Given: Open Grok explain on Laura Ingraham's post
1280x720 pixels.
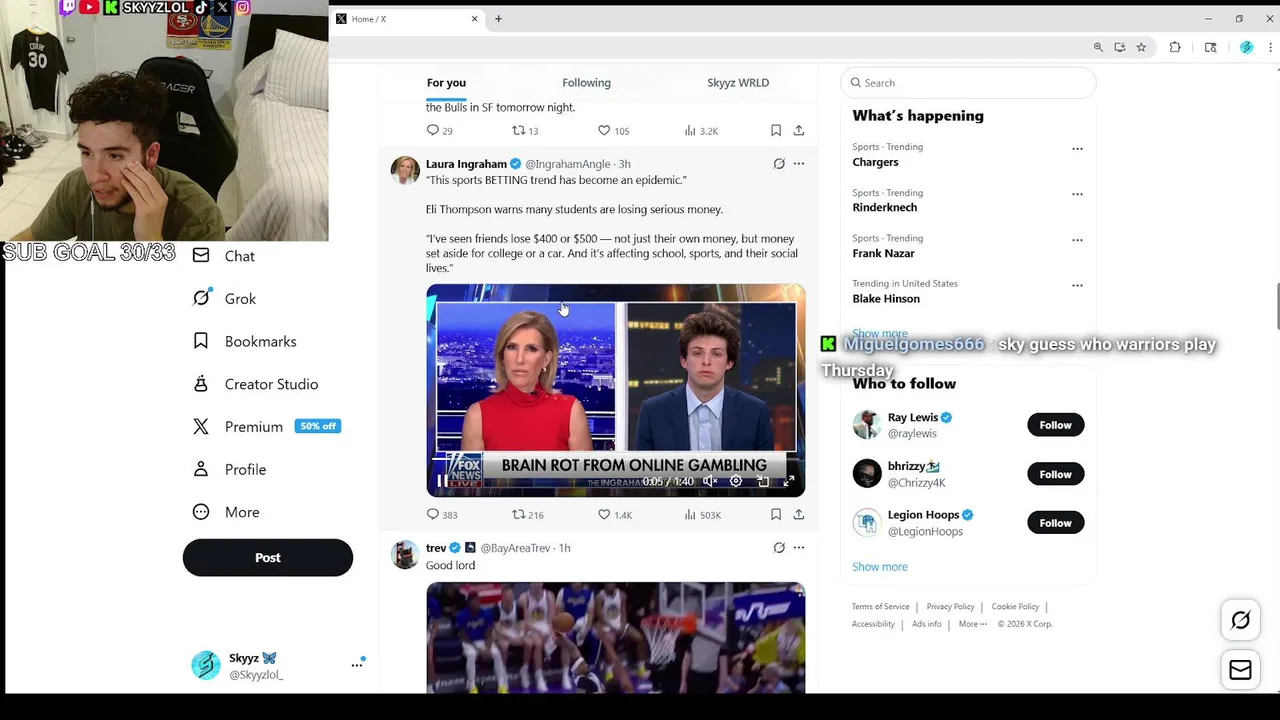Looking at the screenshot, I should (x=779, y=164).
